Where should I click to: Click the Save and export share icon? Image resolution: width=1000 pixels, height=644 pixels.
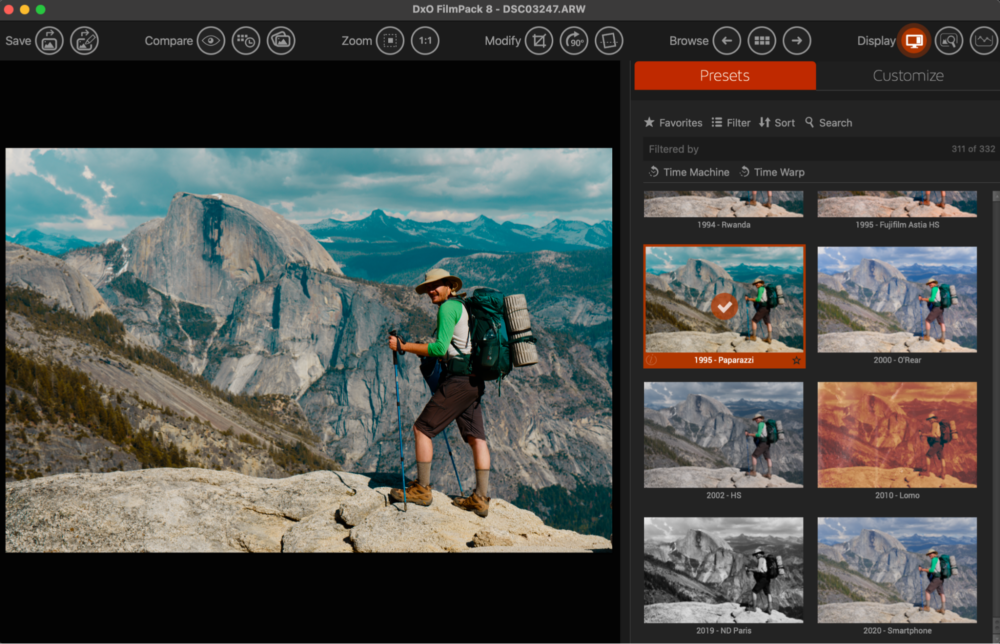pos(84,41)
